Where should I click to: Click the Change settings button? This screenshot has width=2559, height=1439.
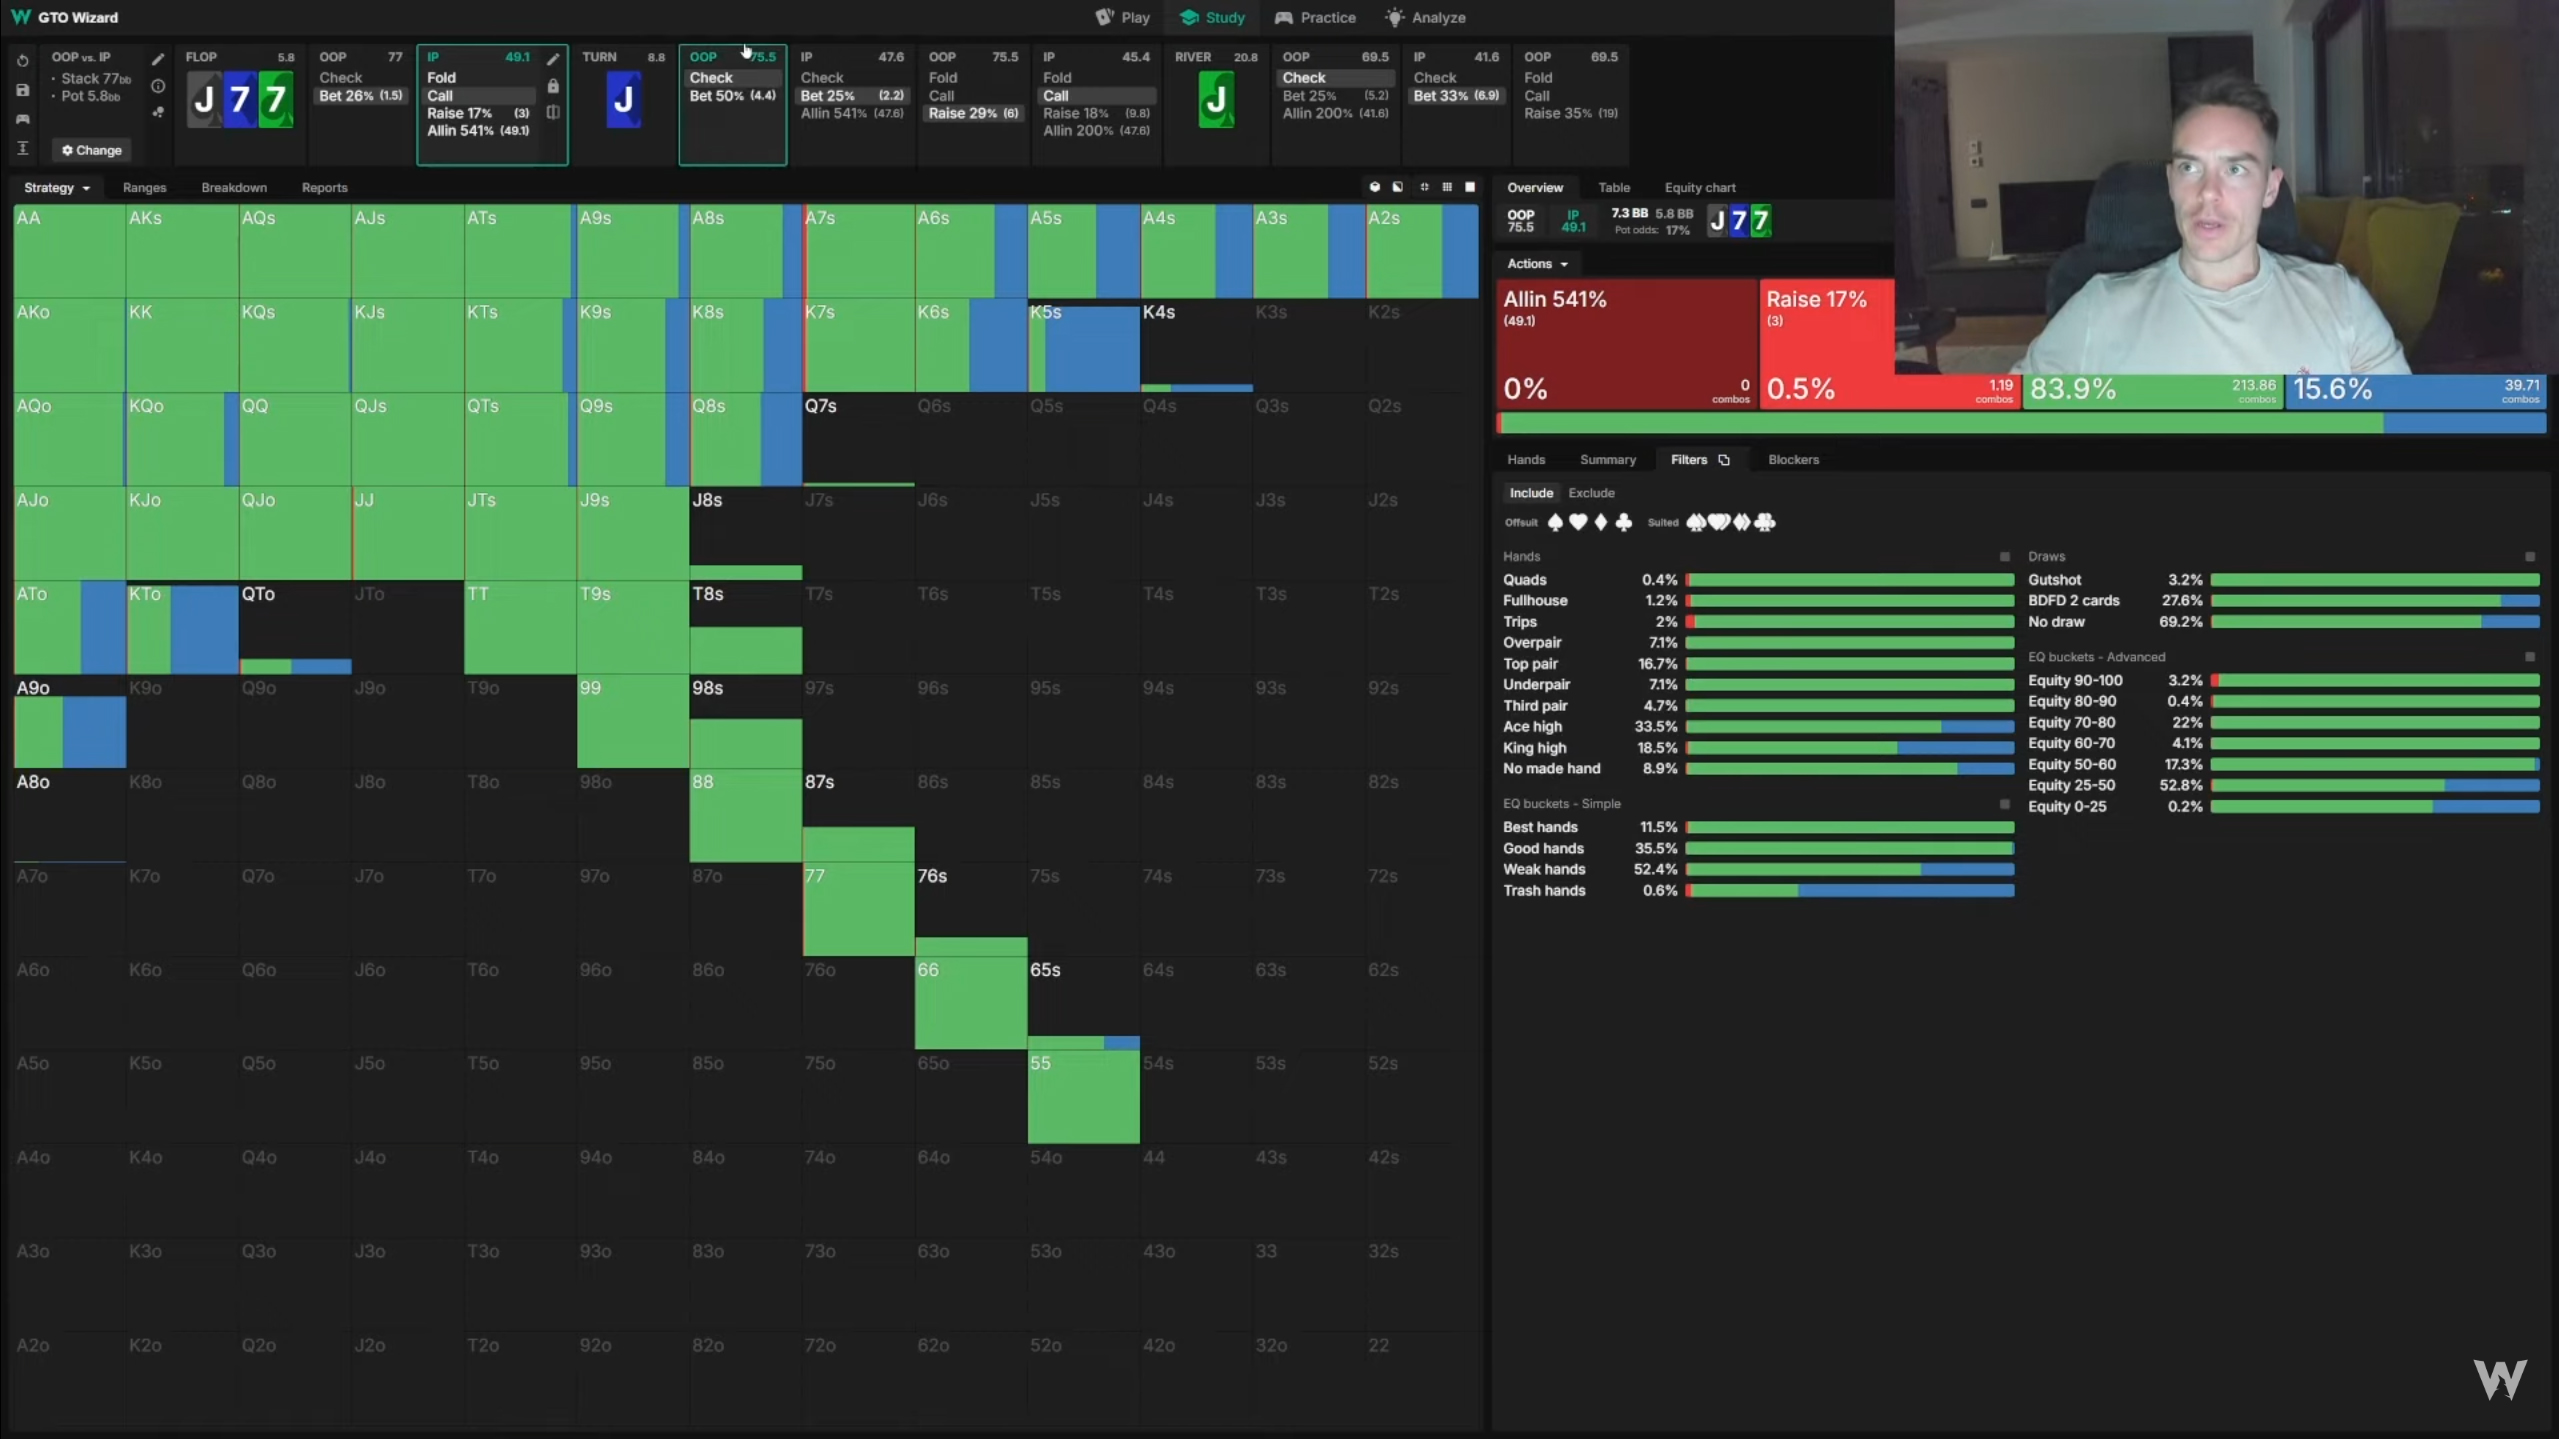[x=91, y=150]
